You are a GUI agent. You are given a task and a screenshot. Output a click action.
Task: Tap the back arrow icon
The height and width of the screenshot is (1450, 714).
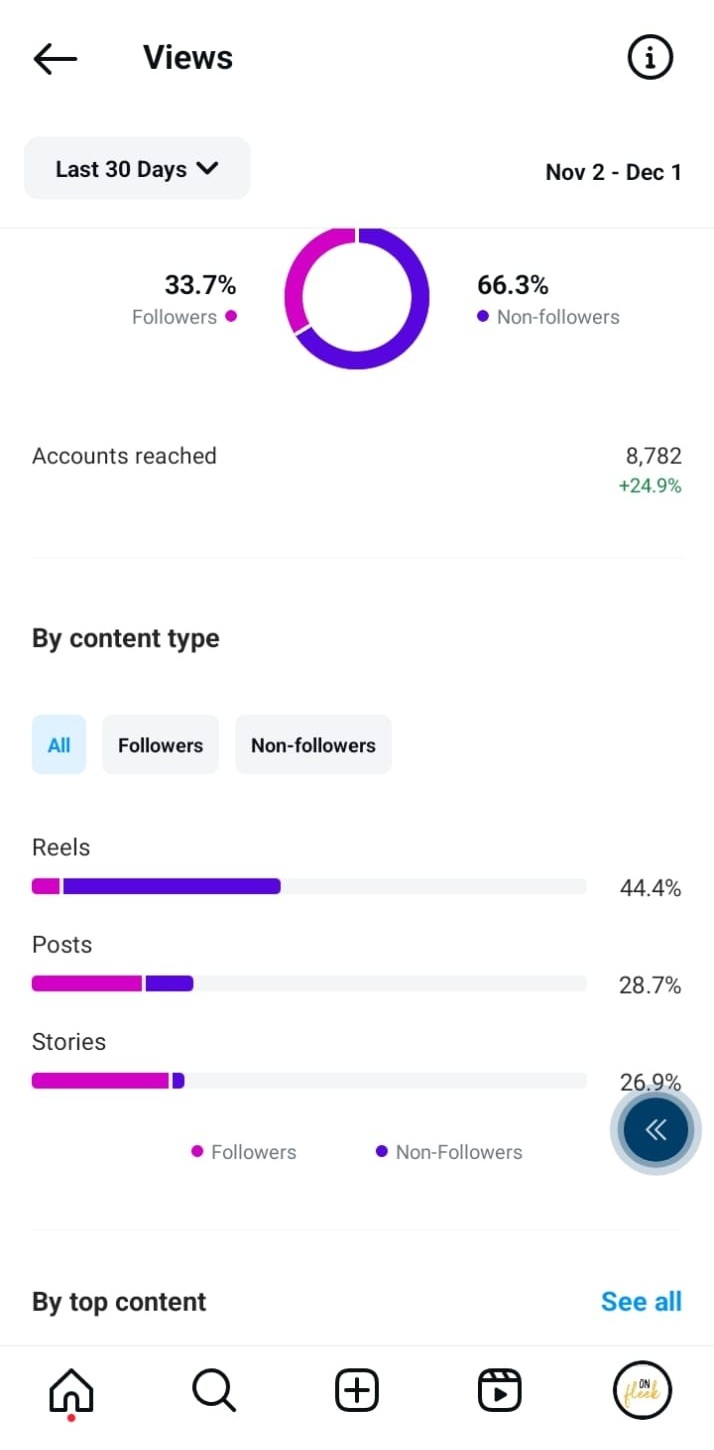click(55, 59)
